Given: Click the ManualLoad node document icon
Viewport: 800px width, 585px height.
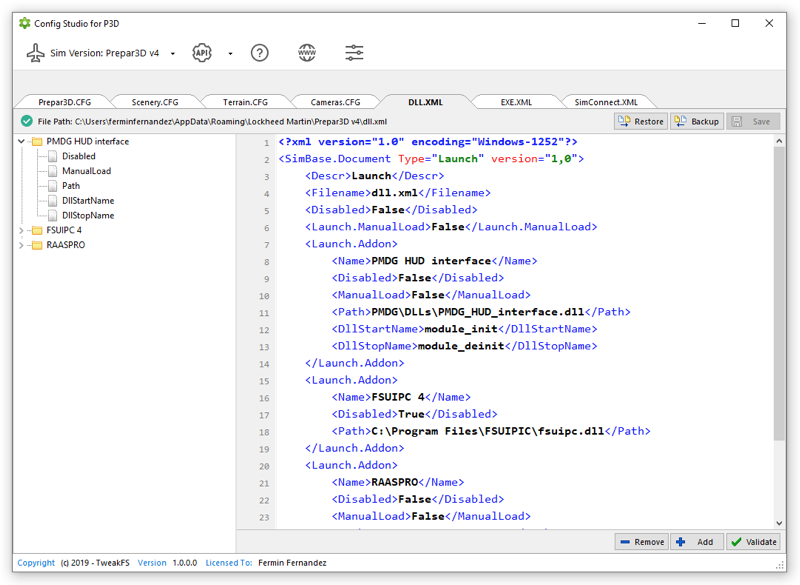Looking at the screenshot, I should (53, 171).
